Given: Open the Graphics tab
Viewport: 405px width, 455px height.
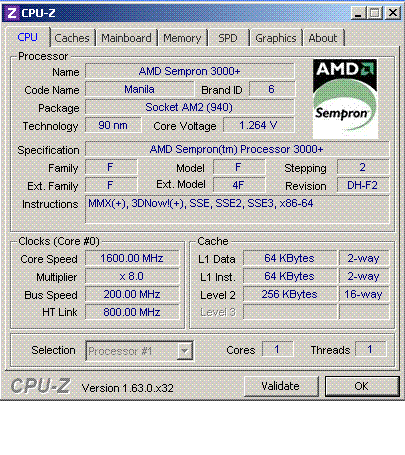Looking at the screenshot, I should [276, 38].
